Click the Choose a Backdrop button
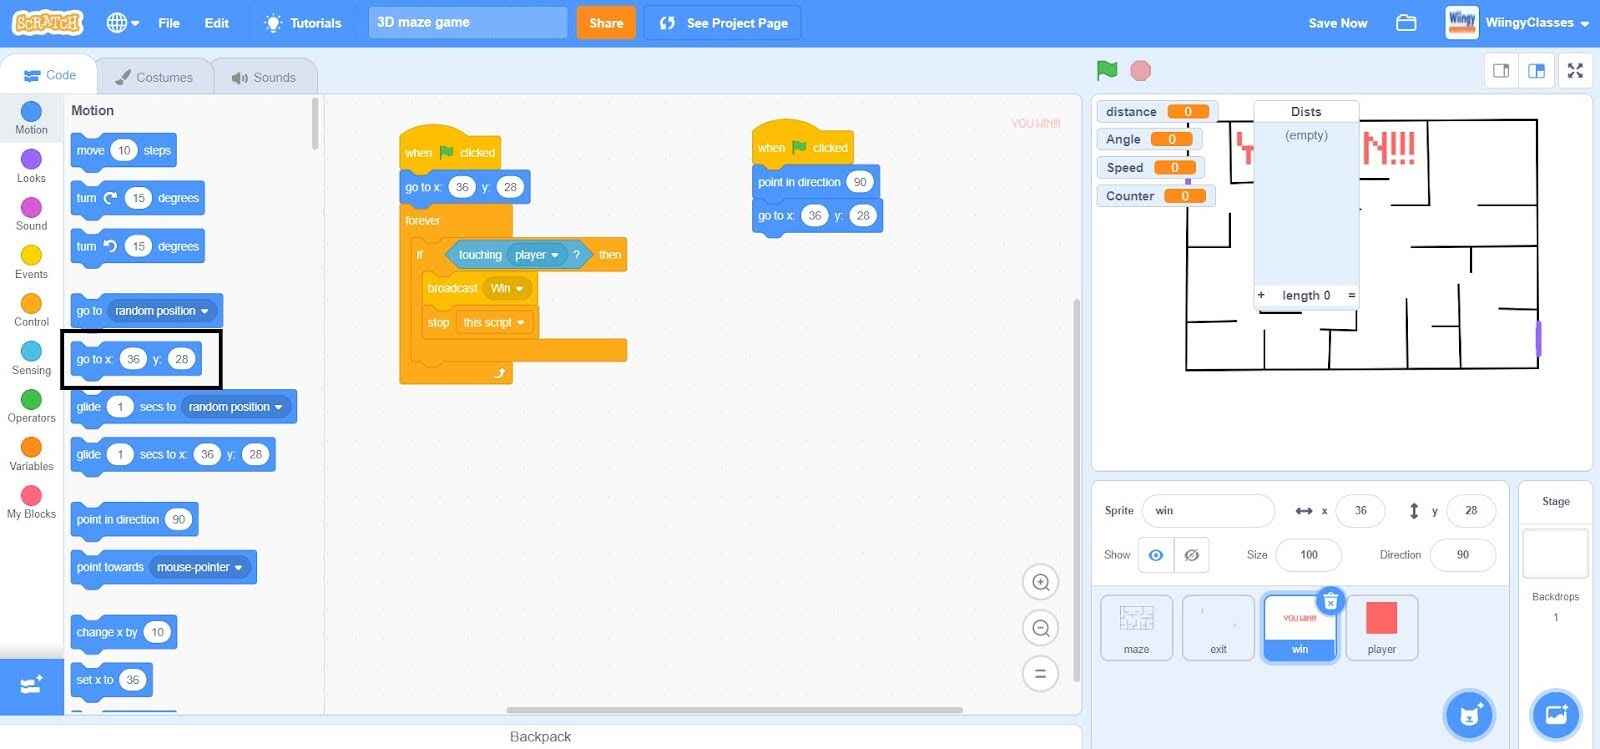The width and height of the screenshot is (1600, 749). 1556,714
